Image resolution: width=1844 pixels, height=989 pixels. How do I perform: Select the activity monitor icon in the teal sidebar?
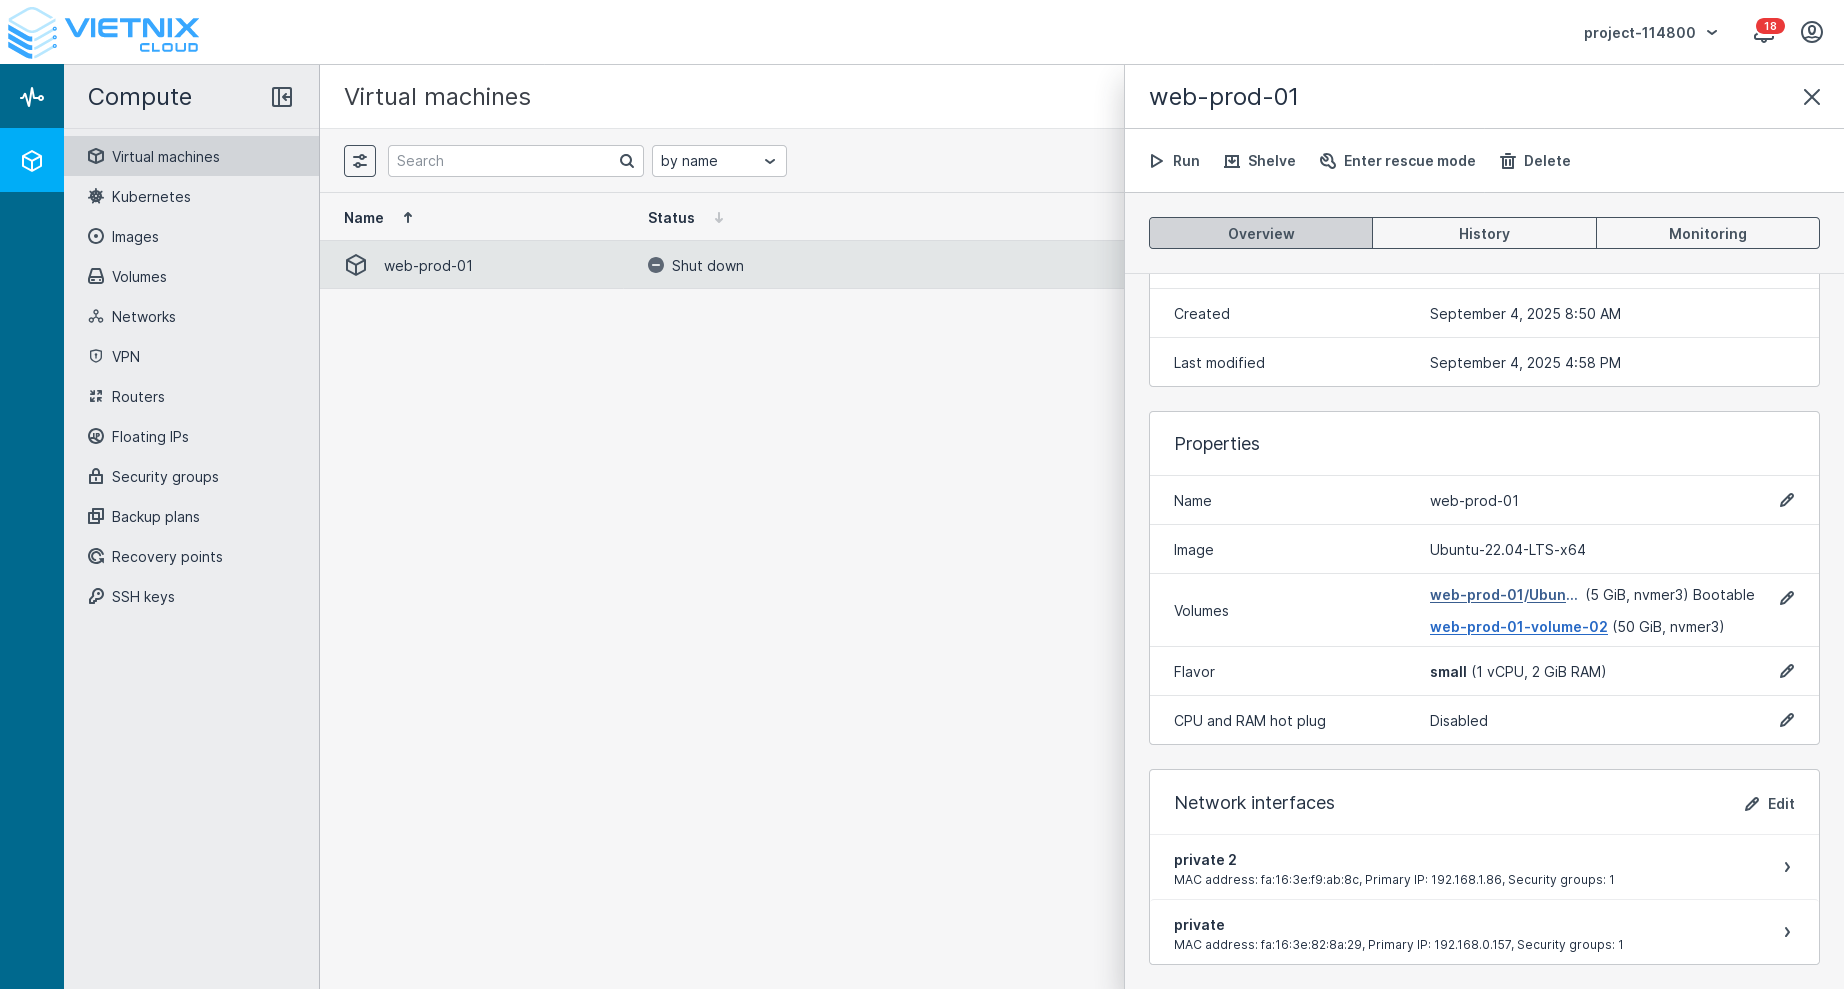tap(32, 96)
